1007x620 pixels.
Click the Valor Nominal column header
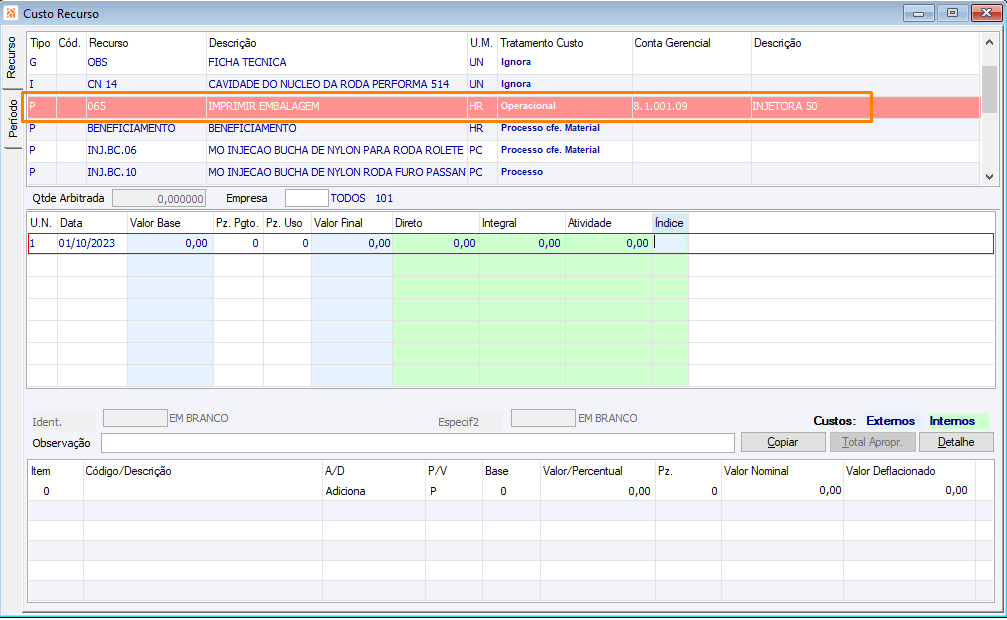click(756, 471)
